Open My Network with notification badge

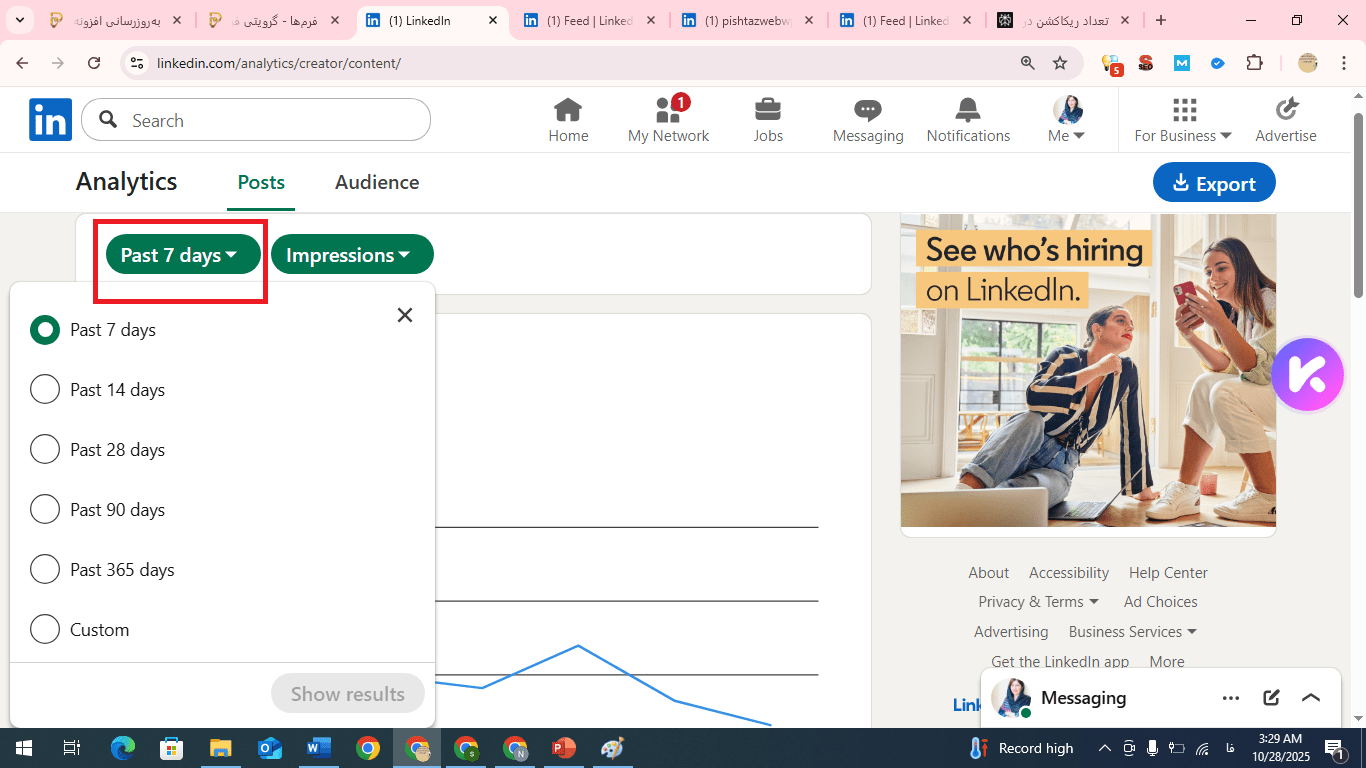[668, 110]
